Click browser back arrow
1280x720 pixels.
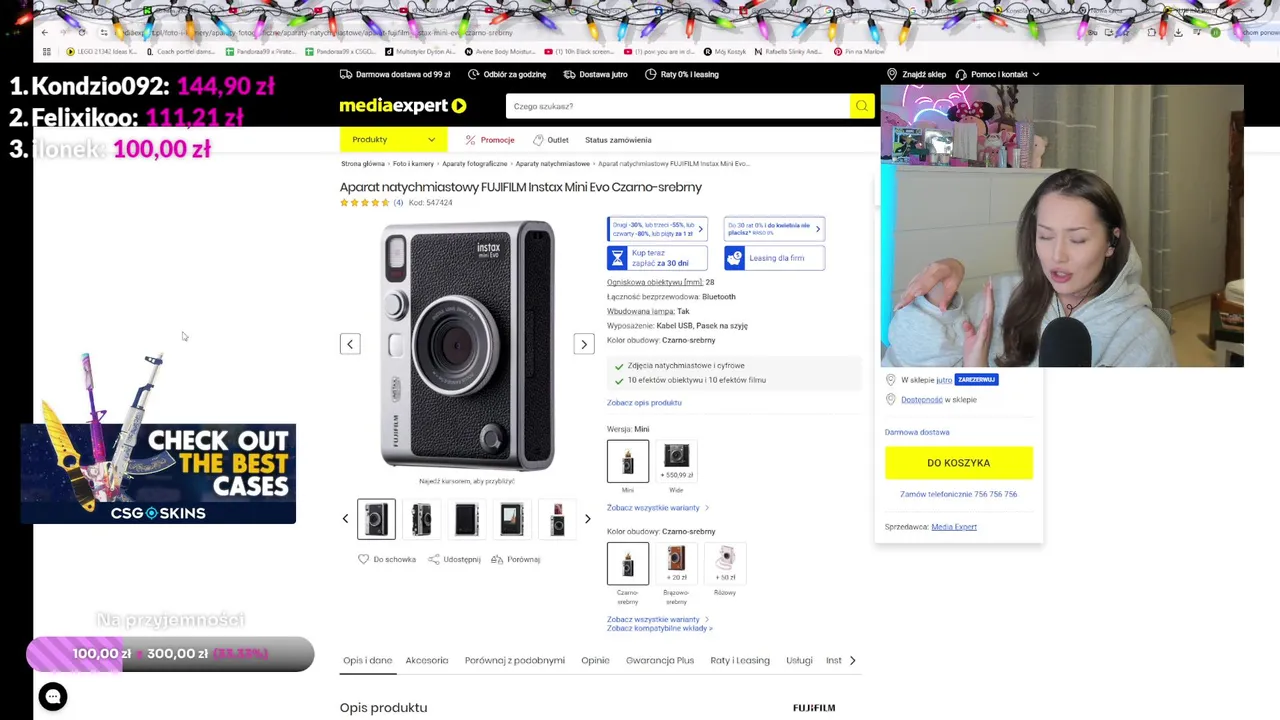click(x=44, y=32)
